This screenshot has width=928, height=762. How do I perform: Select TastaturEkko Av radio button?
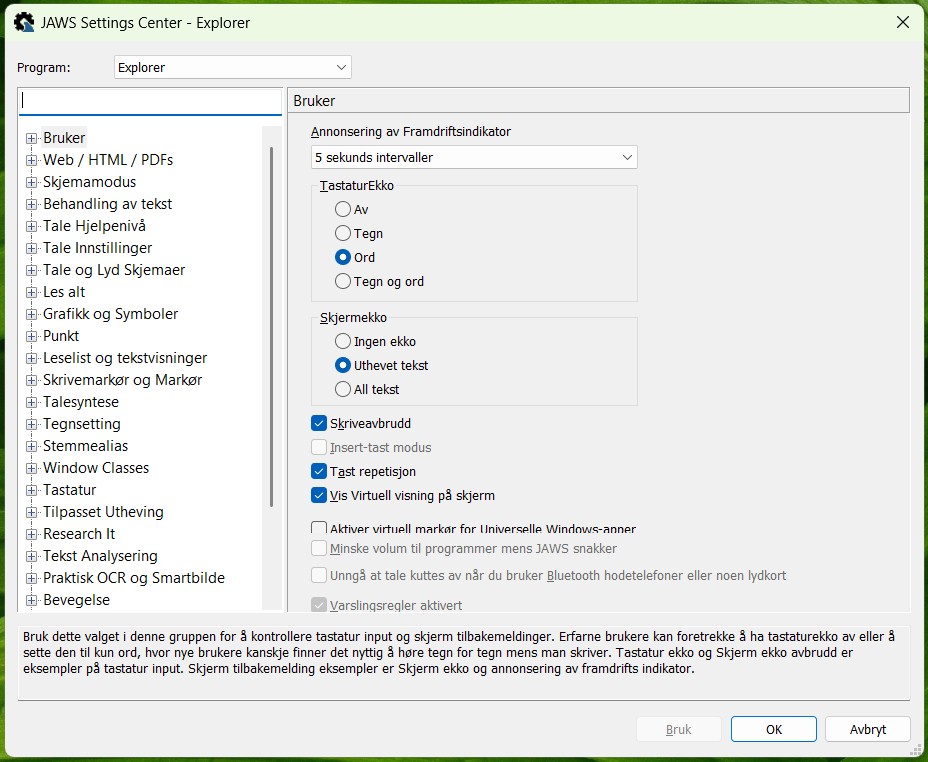pyautogui.click(x=343, y=209)
